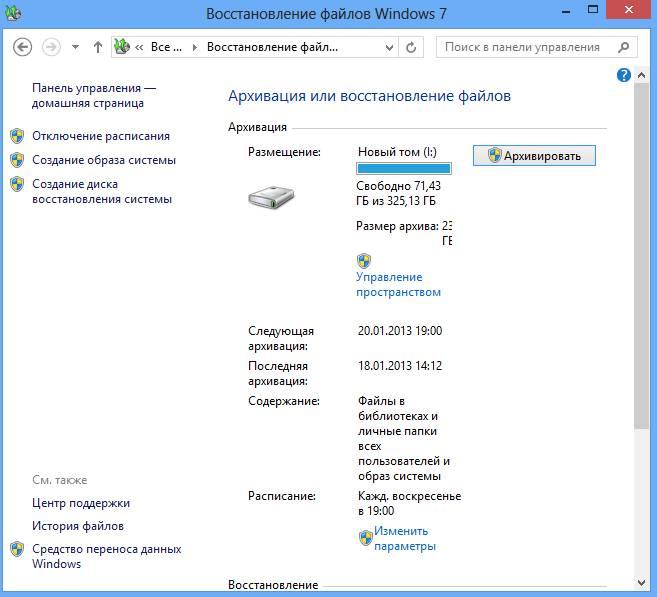657x597 pixels.
Task: Click the text 'Новый том (I:)'
Action: tap(397, 152)
